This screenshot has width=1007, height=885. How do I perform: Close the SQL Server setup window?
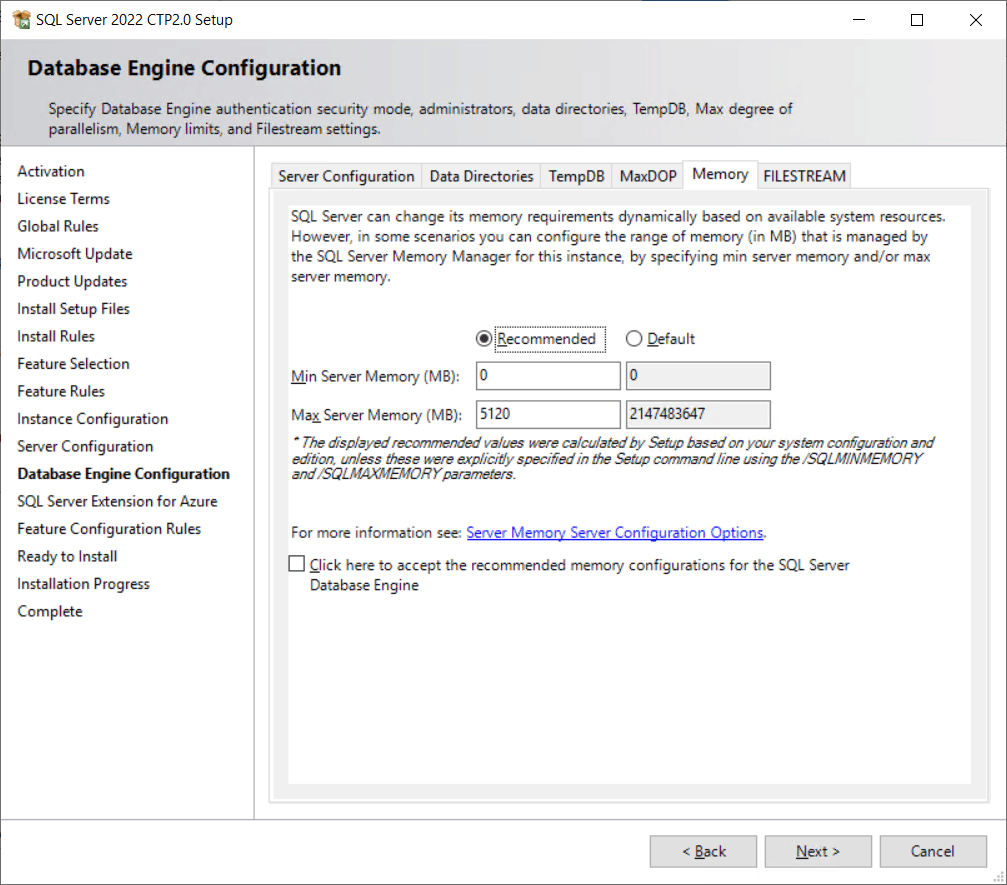pos(976,20)
